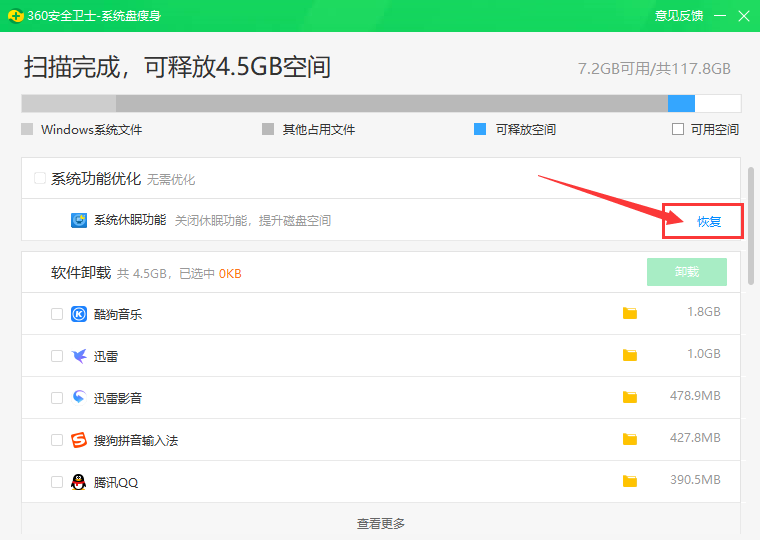Click 恢复 to restore hibernation function
This screenshot has height=540, width=760.
[x=709, y=222]
